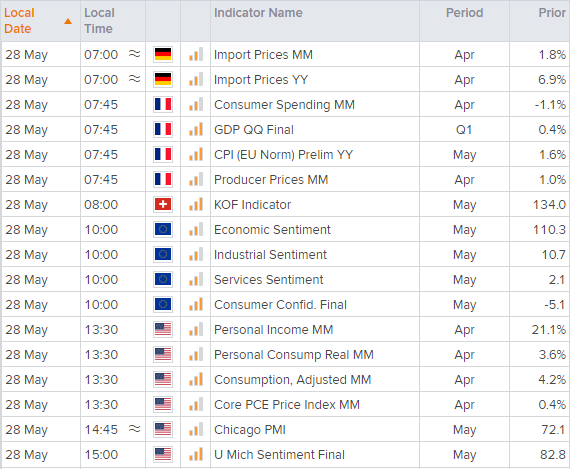570x469 pixels.
Task: Click importance bars icon for Personal Income MM
Action: coord(196,329)
